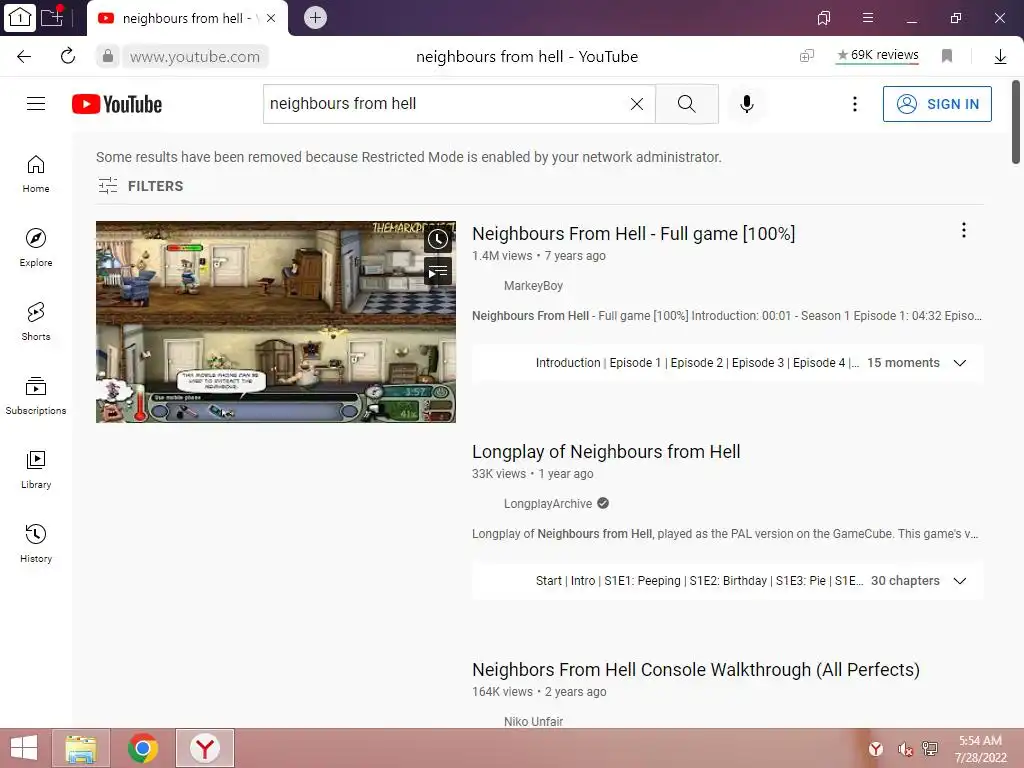Open browser downloads arrow icon
Image resolution: width=1024 pixels, height=768 pixels.
tap(1000, 57)
